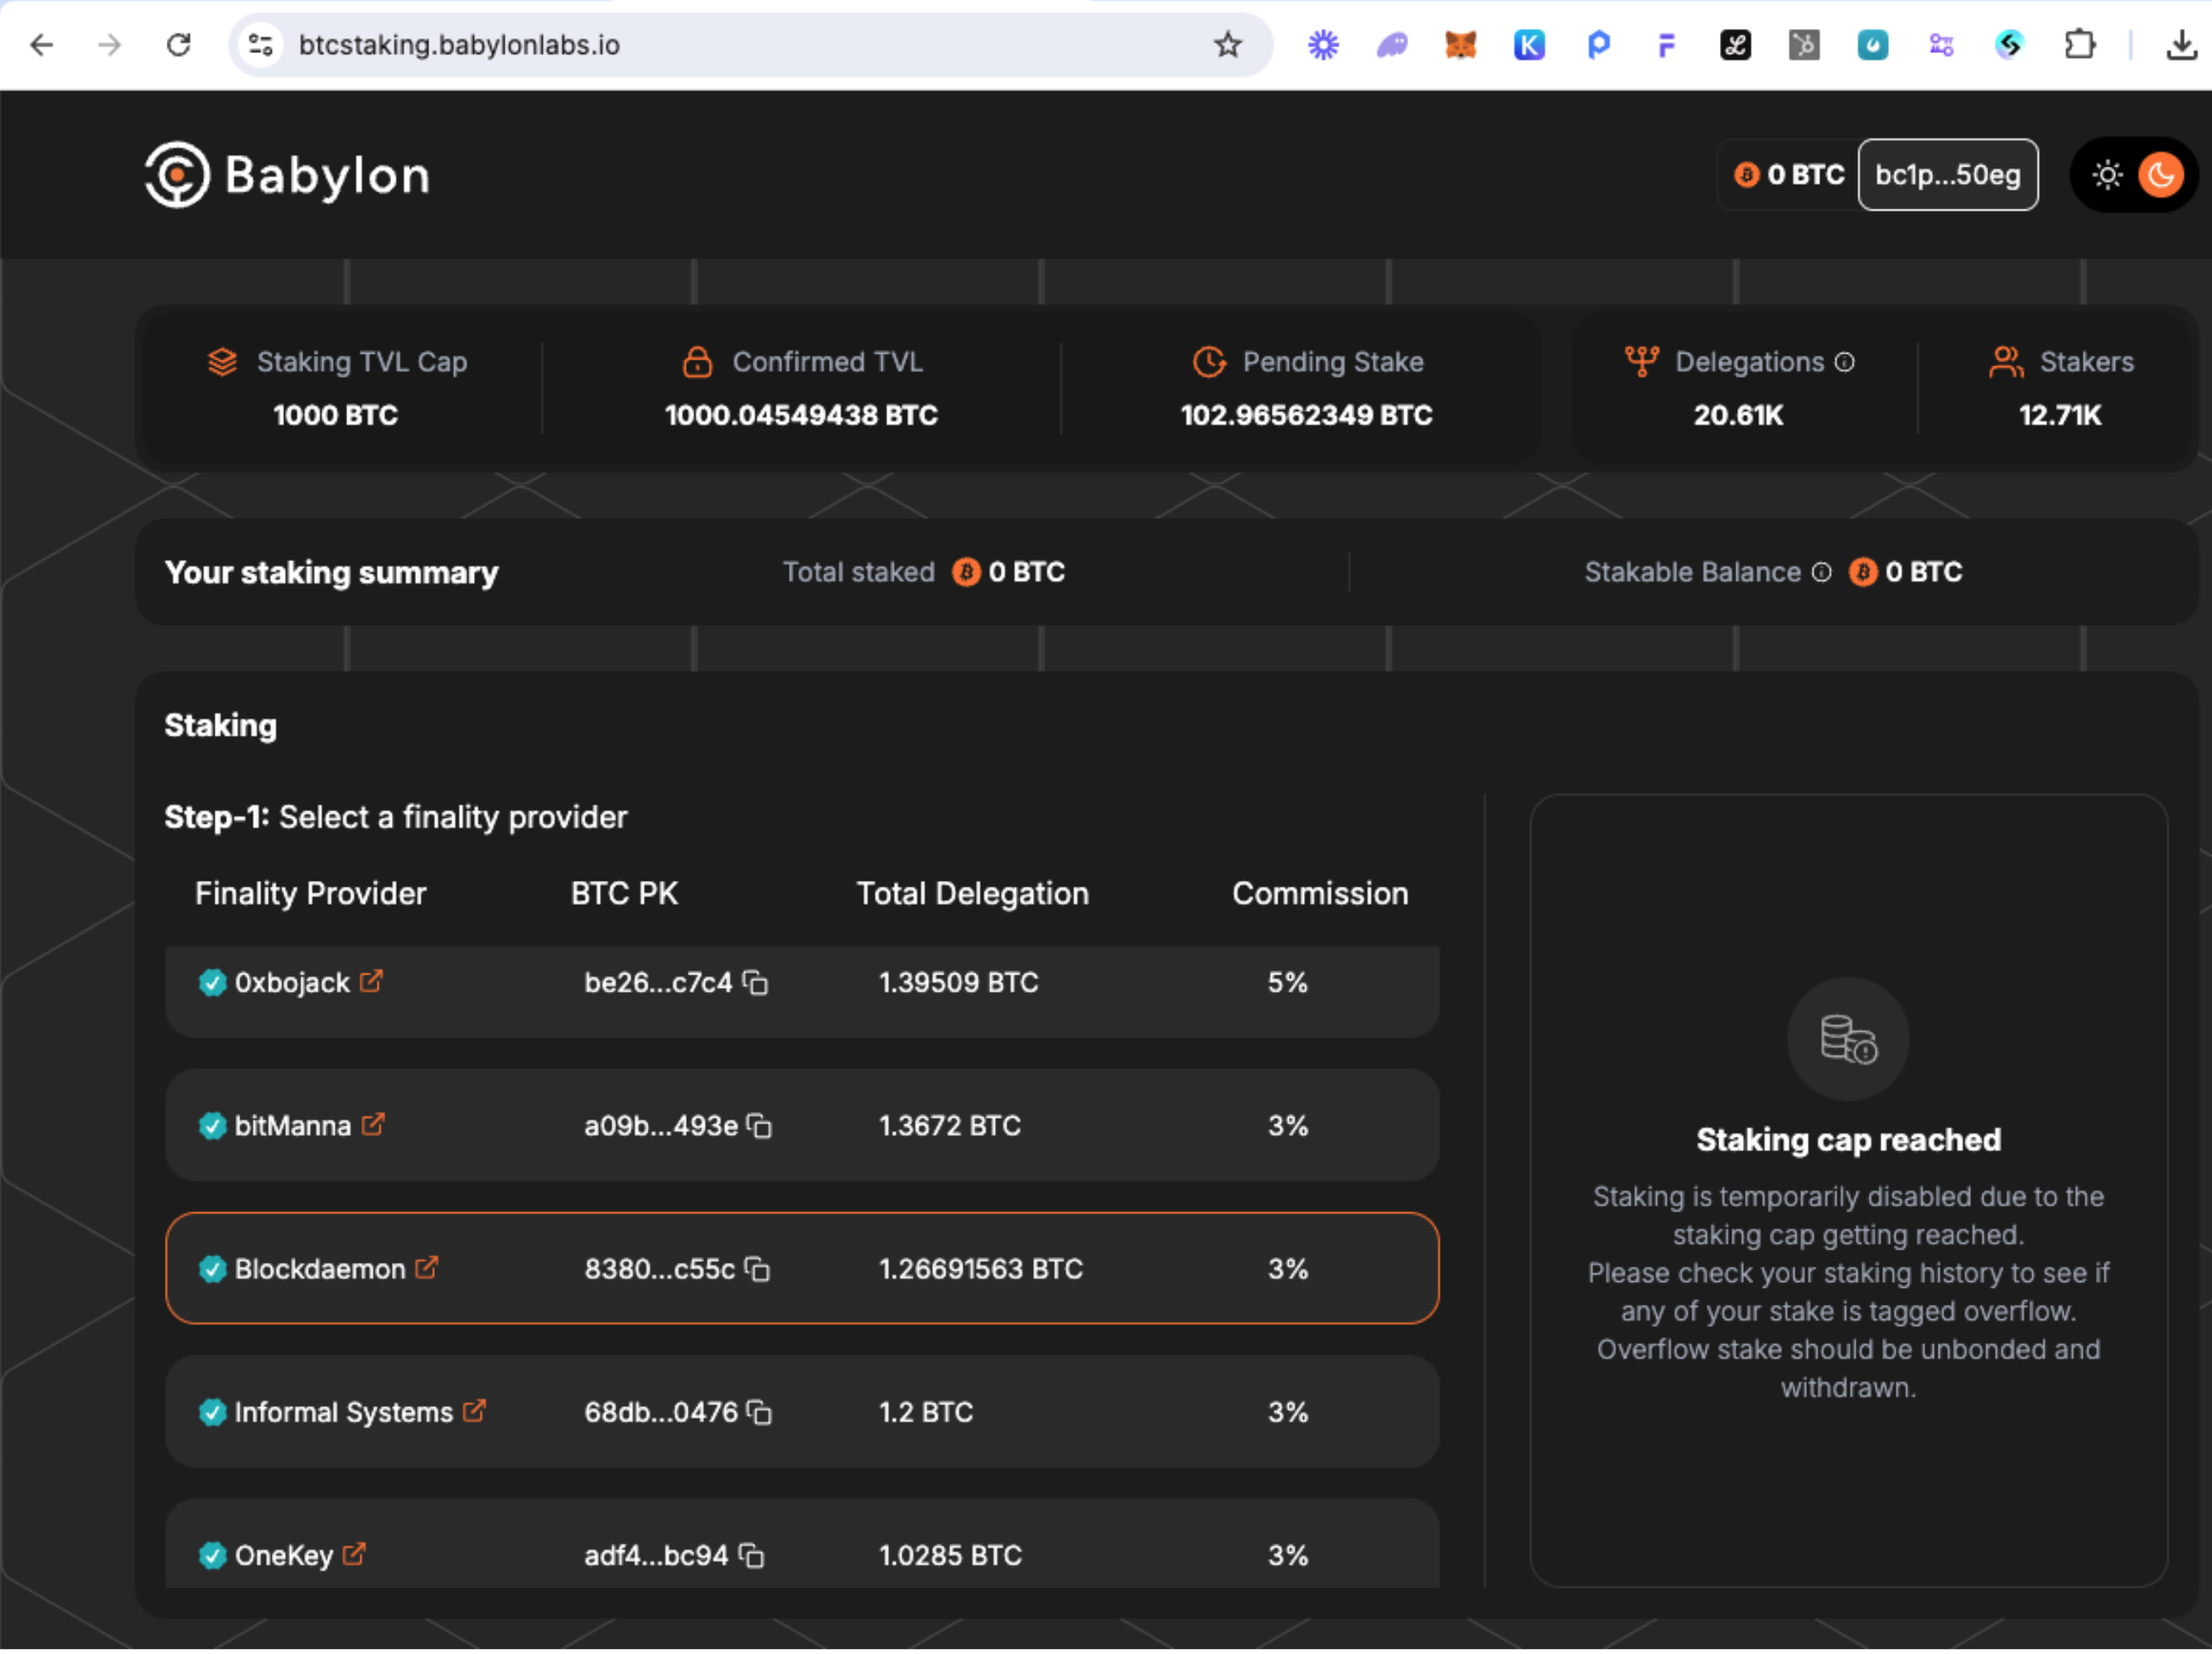2212x1654 pixels.
Task: Open the MetaMask fox extension
Action: click(1461, 45)
